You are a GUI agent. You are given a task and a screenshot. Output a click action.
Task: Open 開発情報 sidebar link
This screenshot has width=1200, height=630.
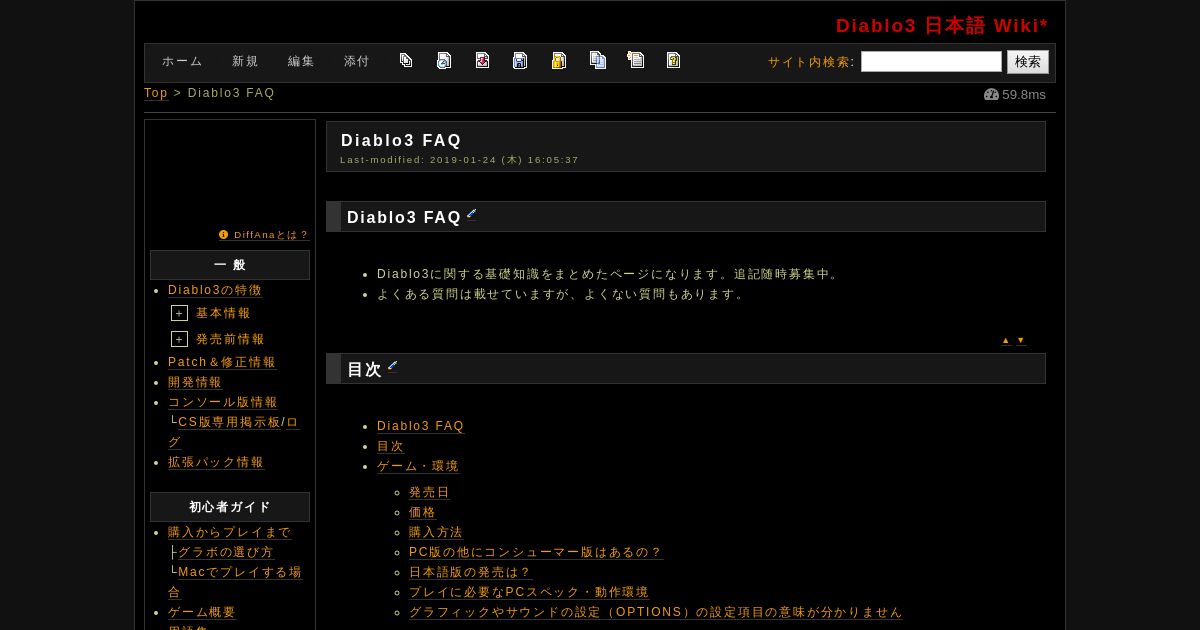pos(196,382)
